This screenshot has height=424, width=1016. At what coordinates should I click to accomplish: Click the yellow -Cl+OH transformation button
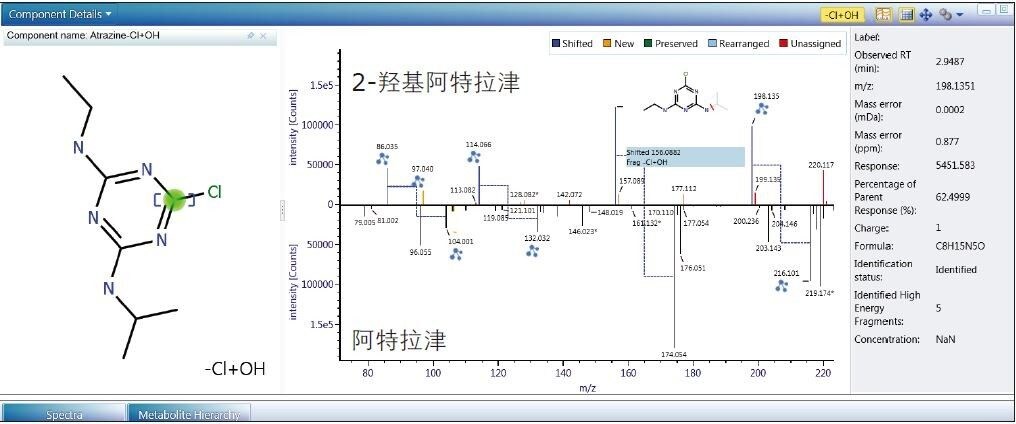coord(842,14)
